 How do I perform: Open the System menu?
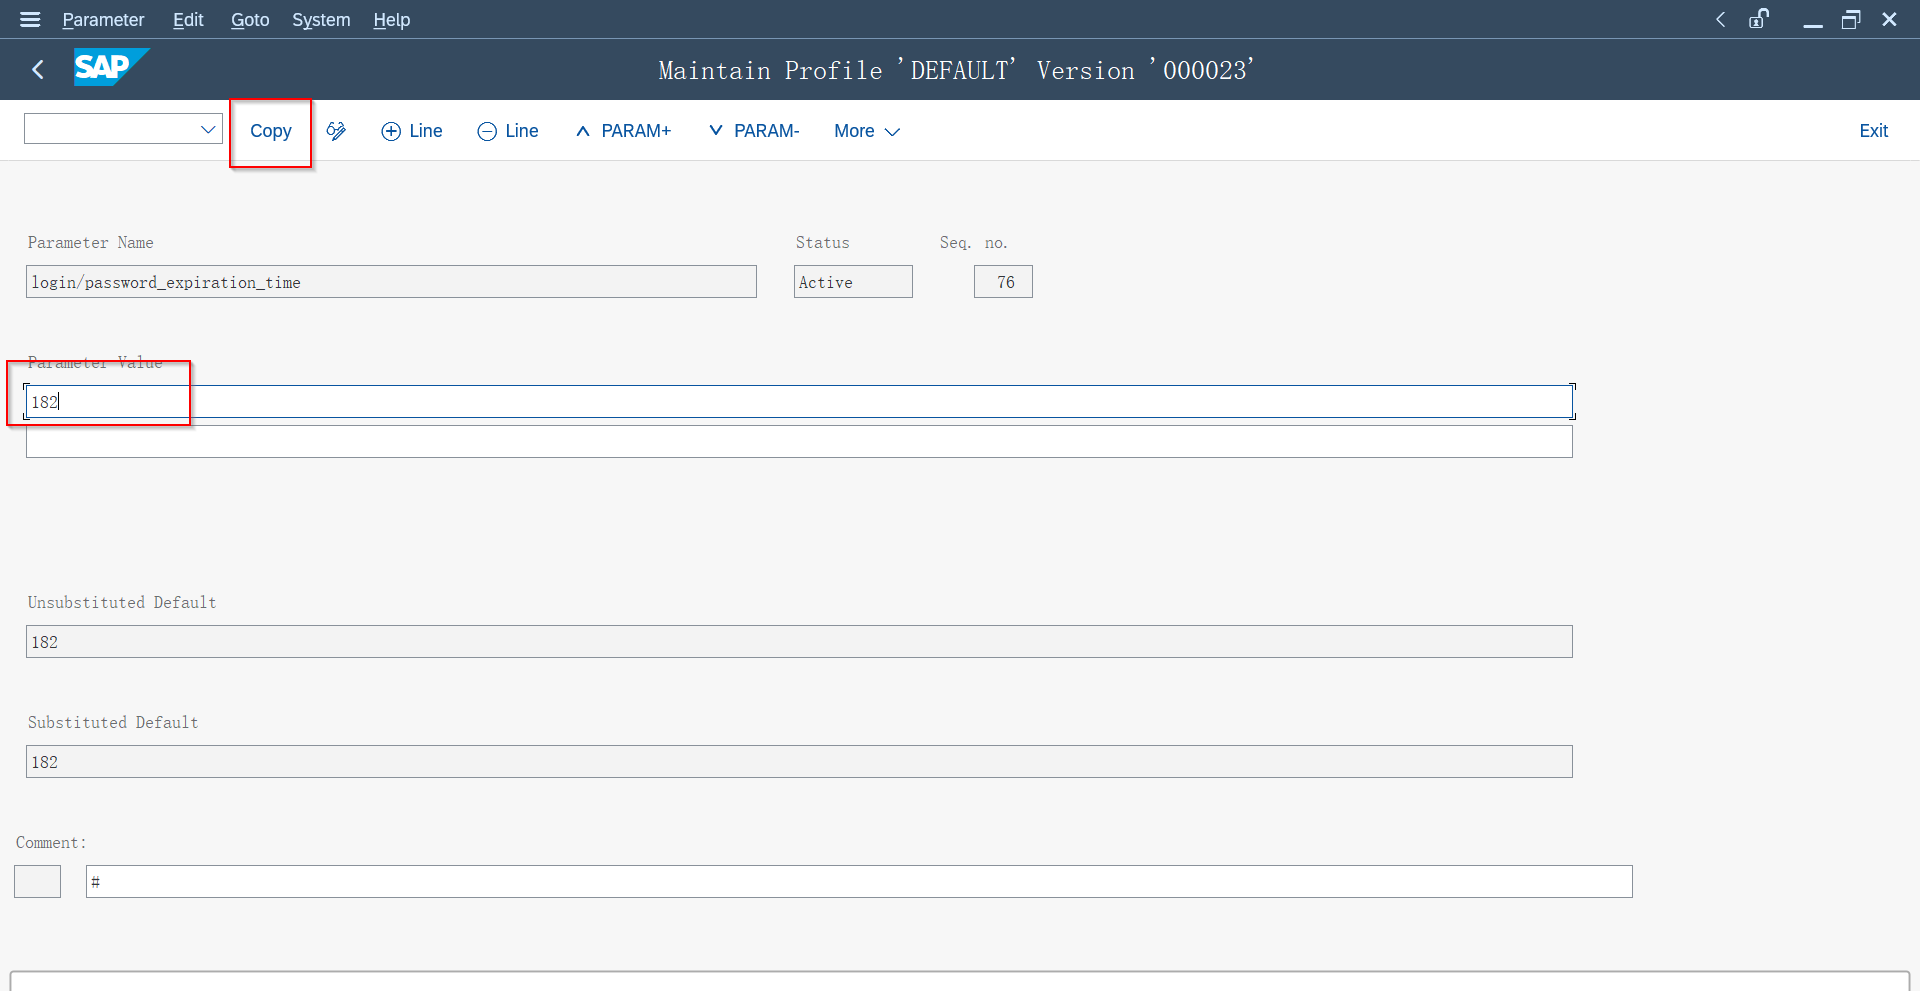coord(321,20)
